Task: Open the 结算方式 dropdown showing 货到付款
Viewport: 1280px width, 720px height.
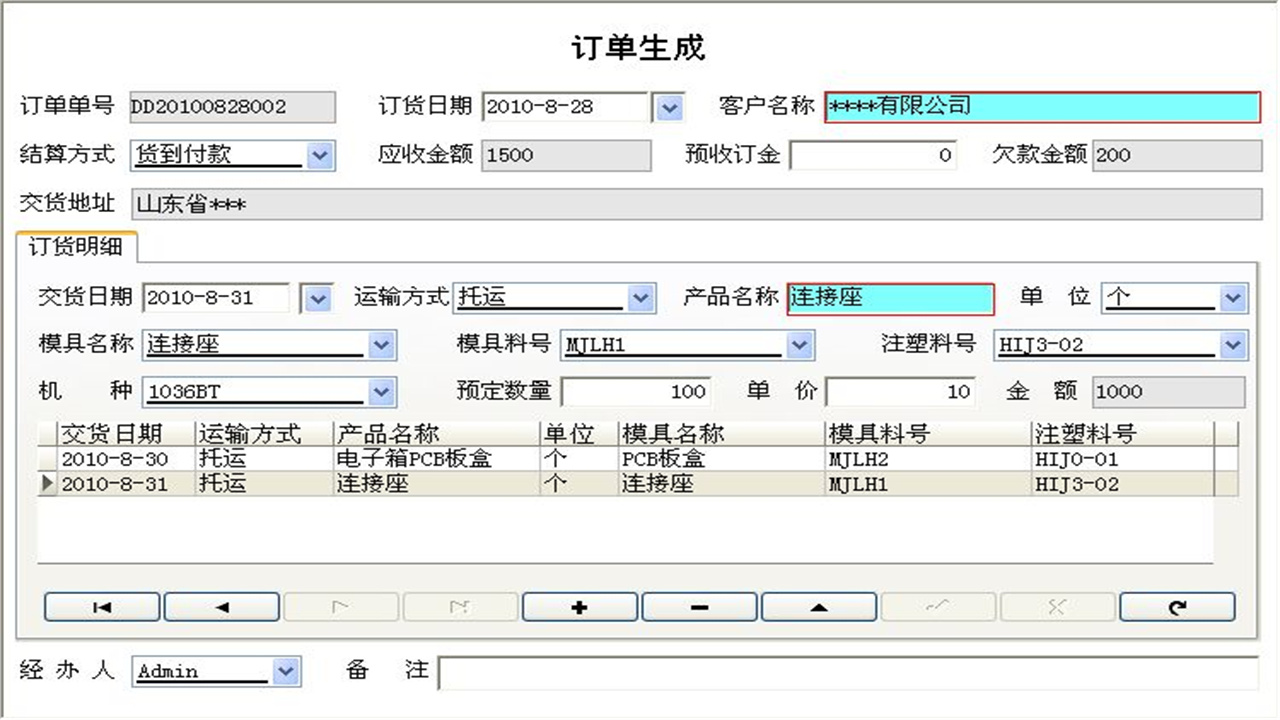Action: coord(320,156)
